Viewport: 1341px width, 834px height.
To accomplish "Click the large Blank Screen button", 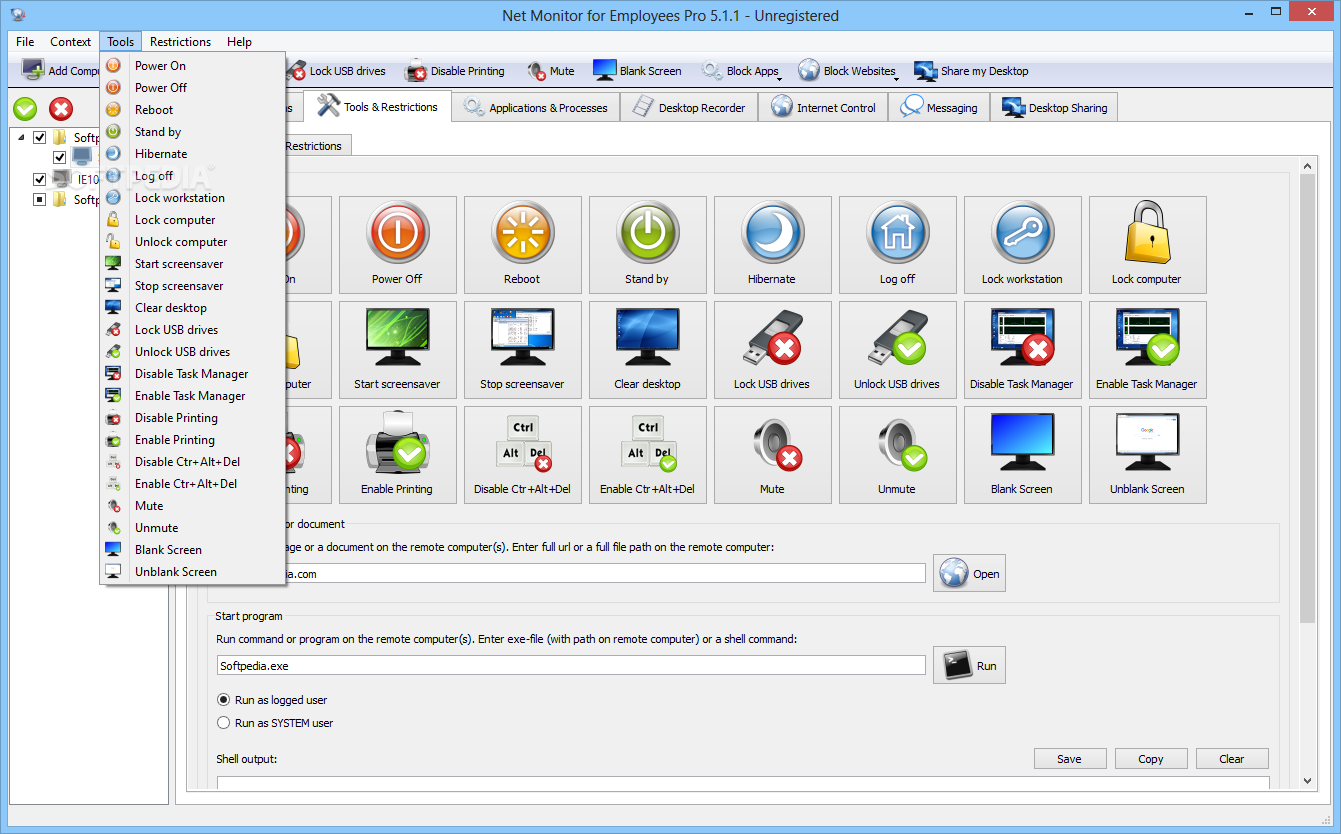I will [x=1022, y=454].
